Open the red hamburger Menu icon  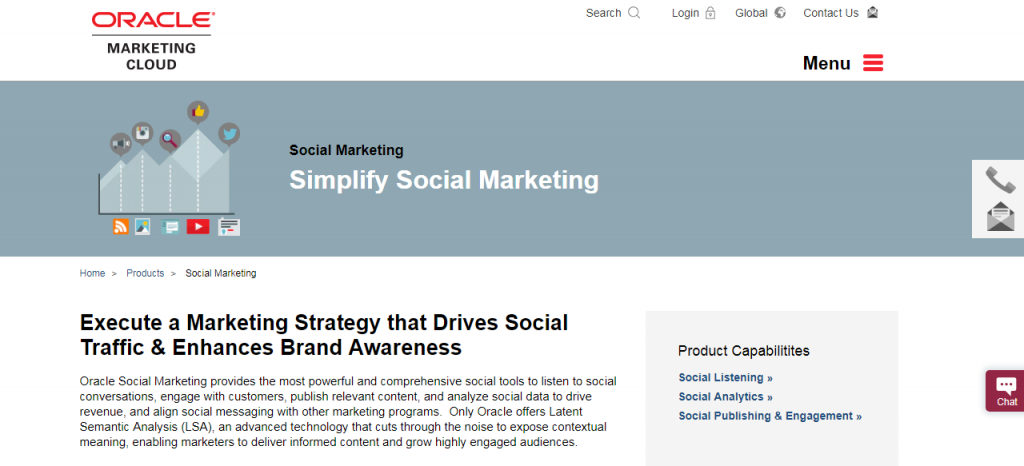873,63
